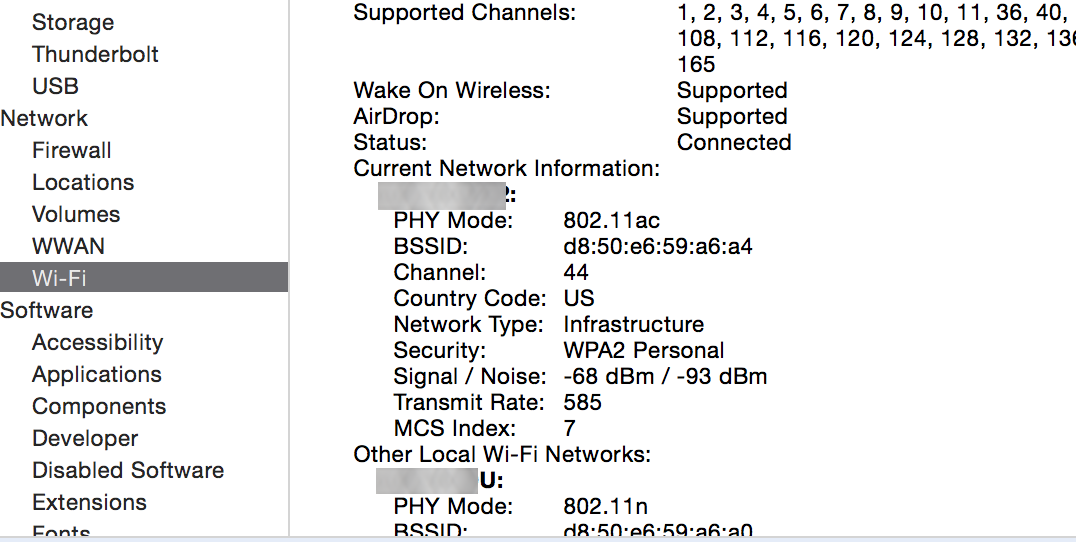Click the Current Network Information heading
1076x542 pixels.
[506, 169]
